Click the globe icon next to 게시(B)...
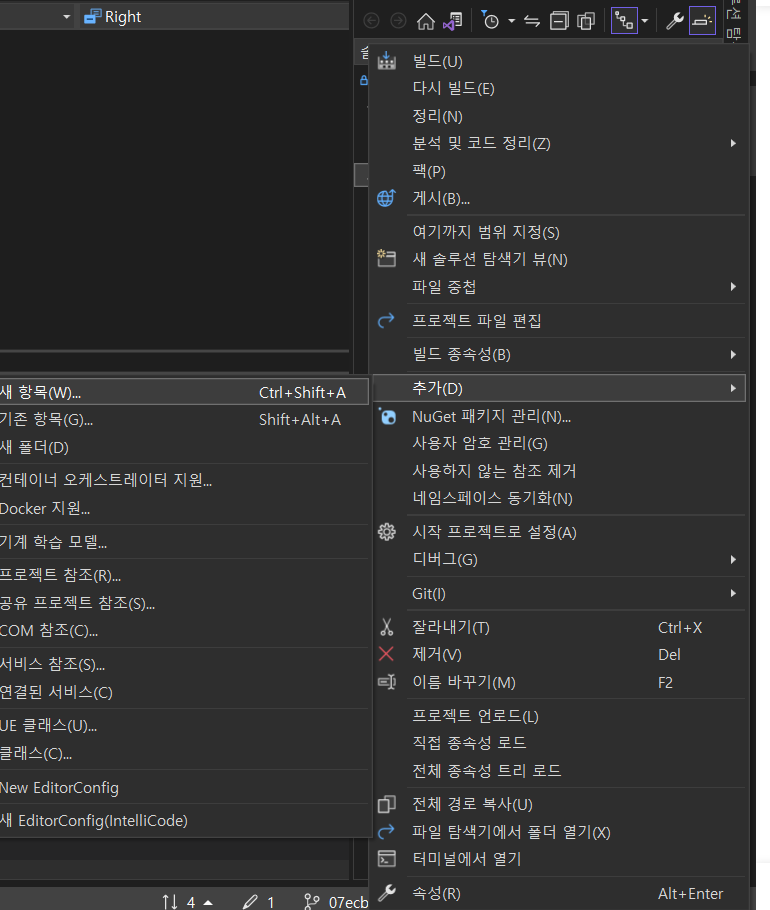Viewport: 770px width, 910px height. coord(386,198)
